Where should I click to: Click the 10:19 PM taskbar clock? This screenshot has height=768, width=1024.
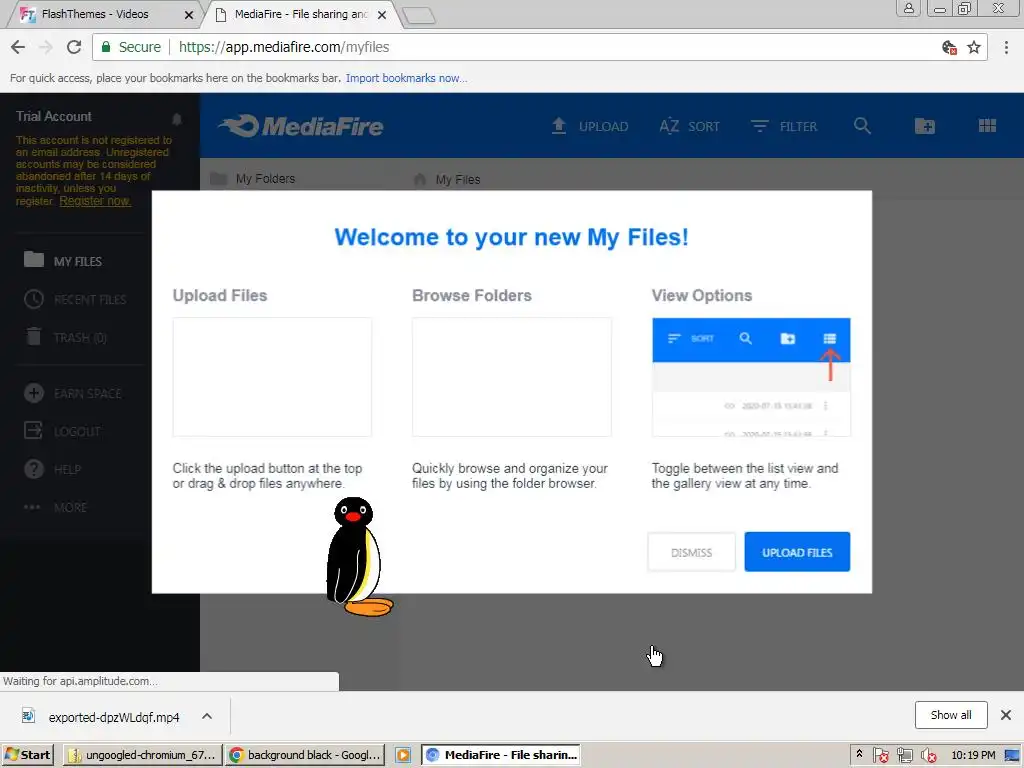point(973,755)
